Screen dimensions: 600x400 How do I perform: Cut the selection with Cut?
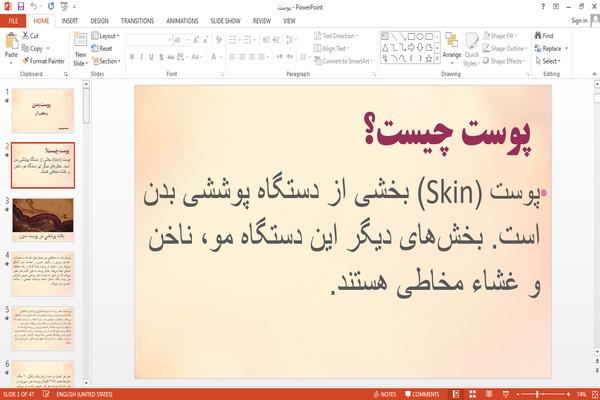[31, 36]
